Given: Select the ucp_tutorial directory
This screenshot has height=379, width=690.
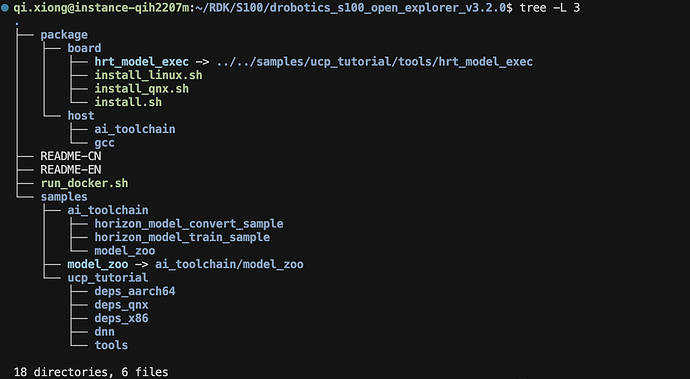Looking at the screenshot, I should pos(108,278).
